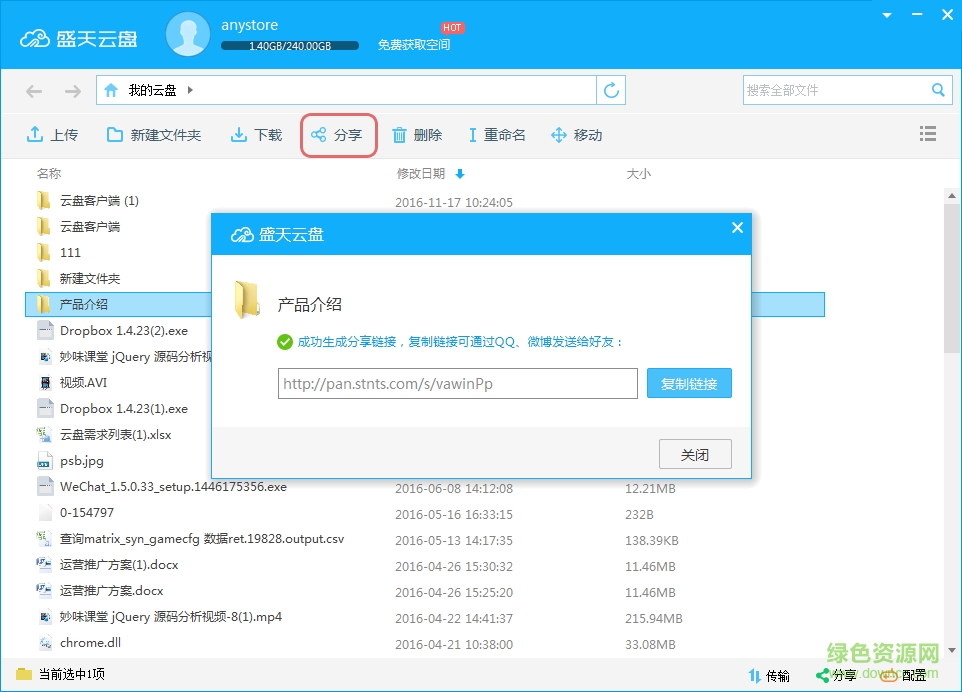Click the storage usage progress bar
Screen dimensions: 962x692
(x=290, y=45)
